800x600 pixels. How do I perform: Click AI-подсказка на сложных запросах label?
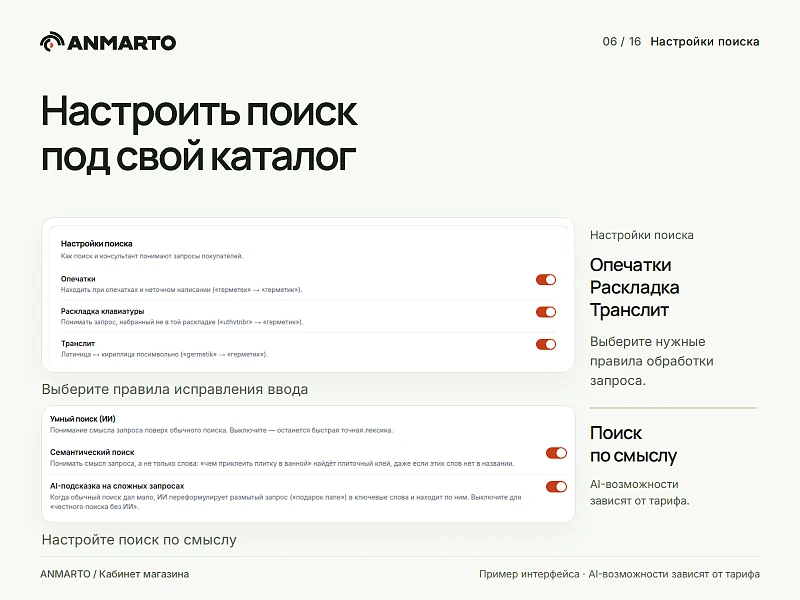pos(117,486)
